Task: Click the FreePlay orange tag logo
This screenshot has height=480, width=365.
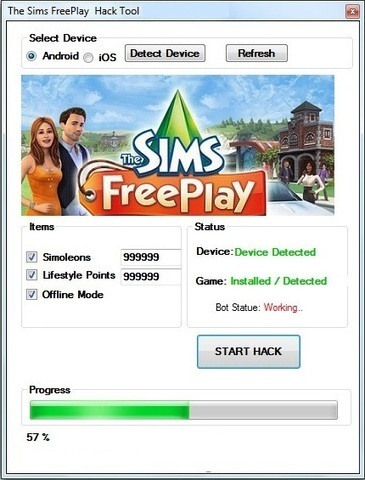Action: [x=173, y=192]
